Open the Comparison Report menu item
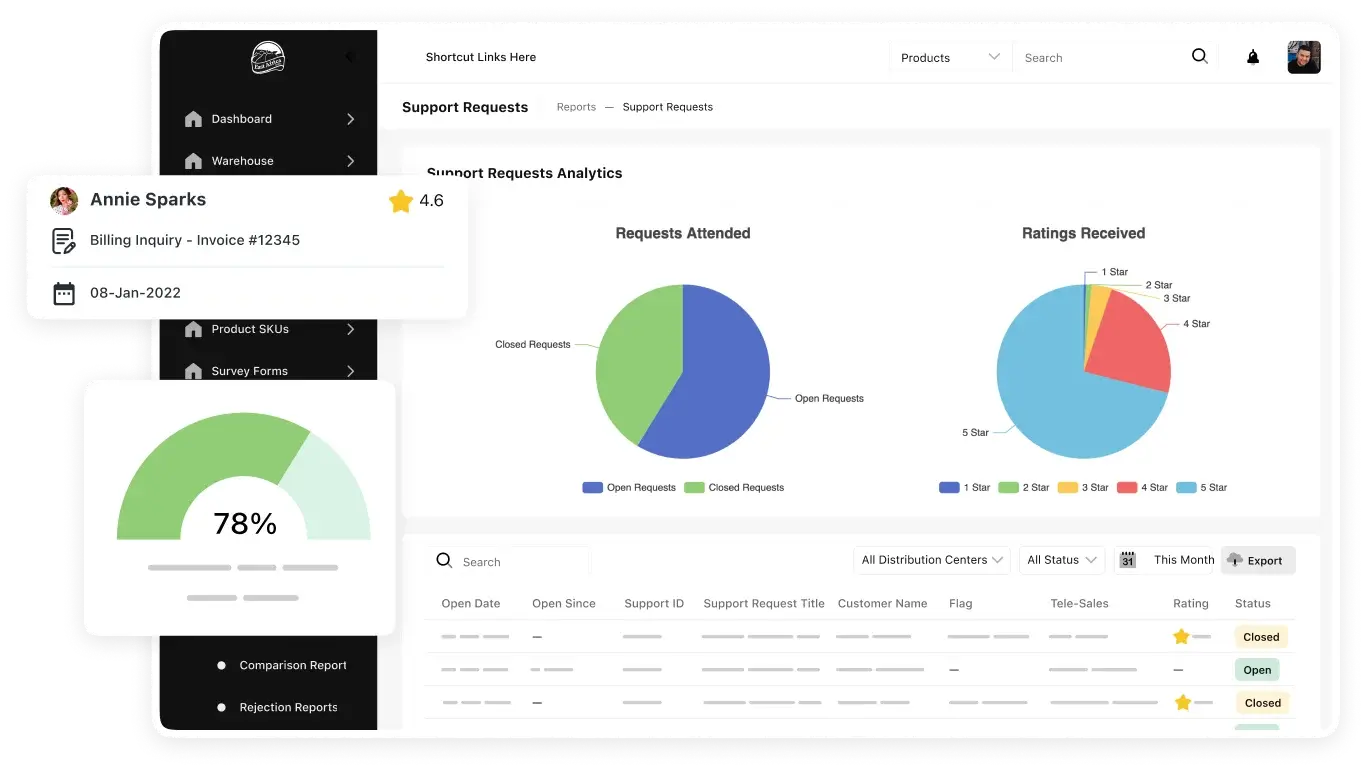This screenshot has height=768, width=1365. tap(293, 665)
